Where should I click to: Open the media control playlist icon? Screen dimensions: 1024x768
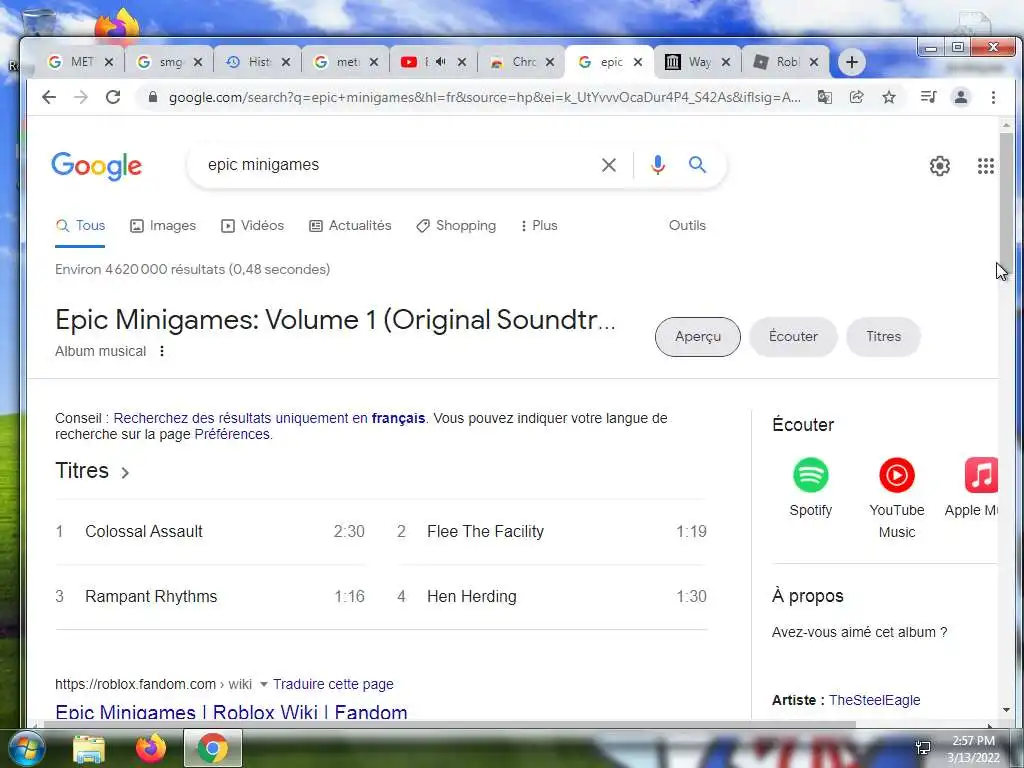(x=928, y=97)
